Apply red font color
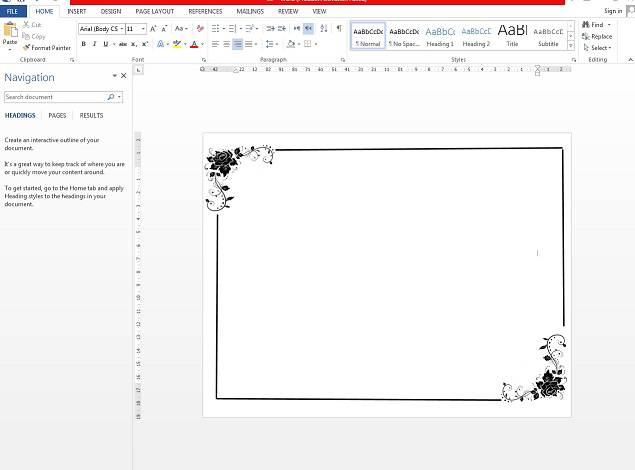Screen dimensions: 635x470 pos(194,44)
